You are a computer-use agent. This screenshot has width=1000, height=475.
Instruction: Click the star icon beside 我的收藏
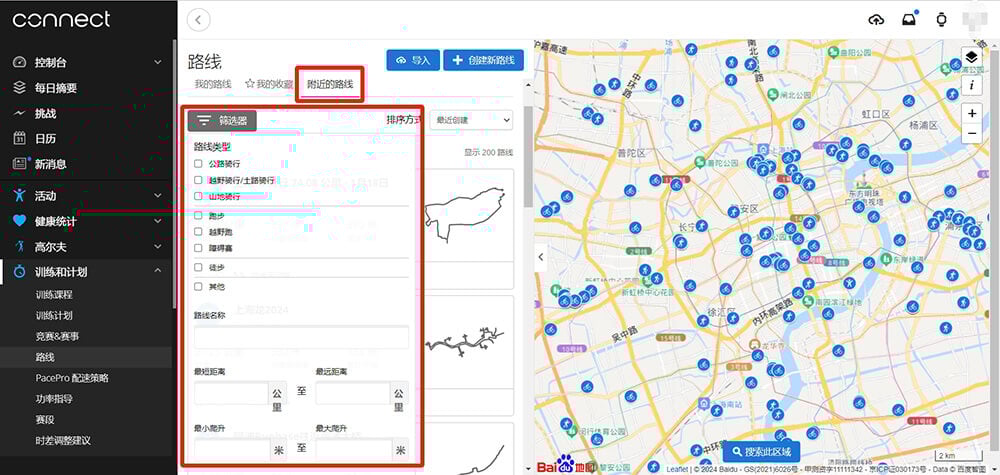250,84
